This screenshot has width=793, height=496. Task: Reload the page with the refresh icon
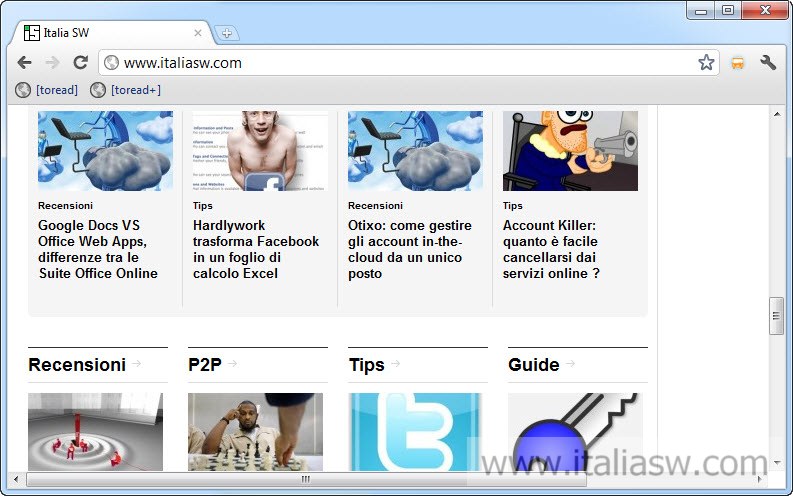coord(80,63)
